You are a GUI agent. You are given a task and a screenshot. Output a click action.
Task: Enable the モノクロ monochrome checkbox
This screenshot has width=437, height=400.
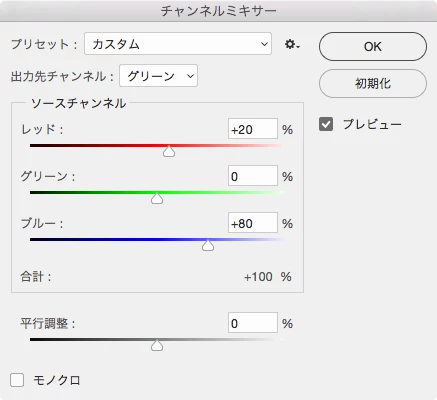(x=17, y=380)
